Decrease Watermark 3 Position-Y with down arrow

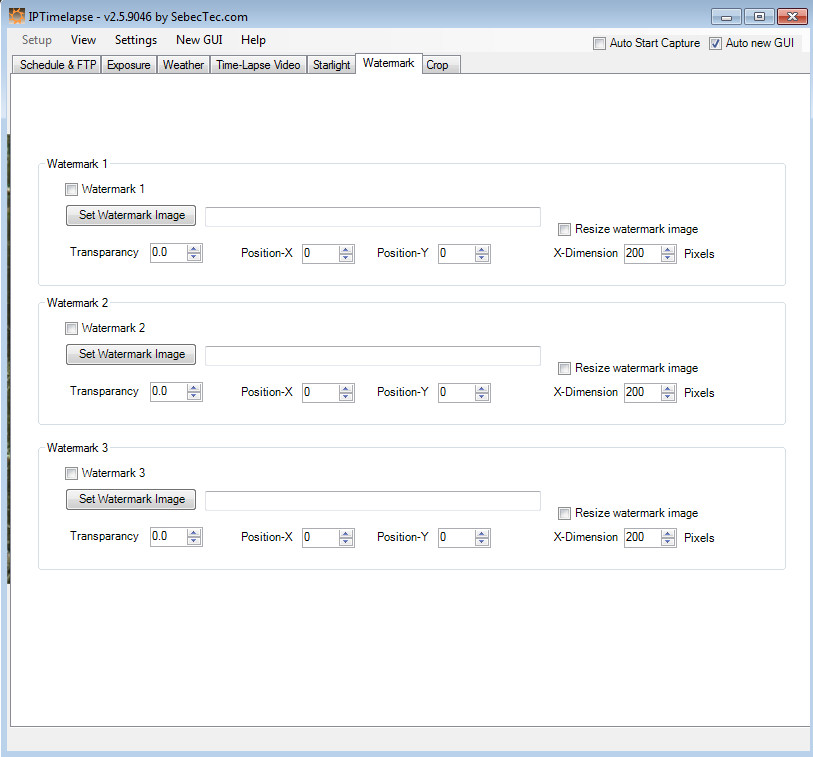point(482,542)
